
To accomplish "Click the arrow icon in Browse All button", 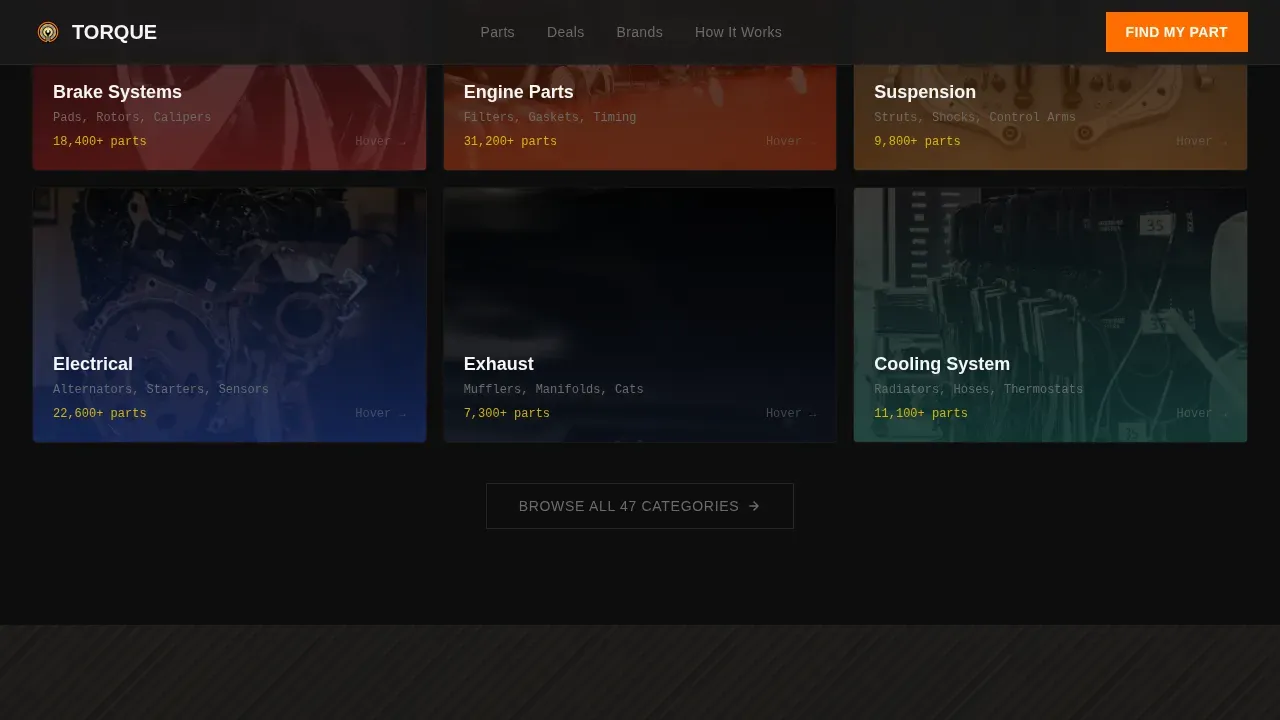I will point(754,506).
